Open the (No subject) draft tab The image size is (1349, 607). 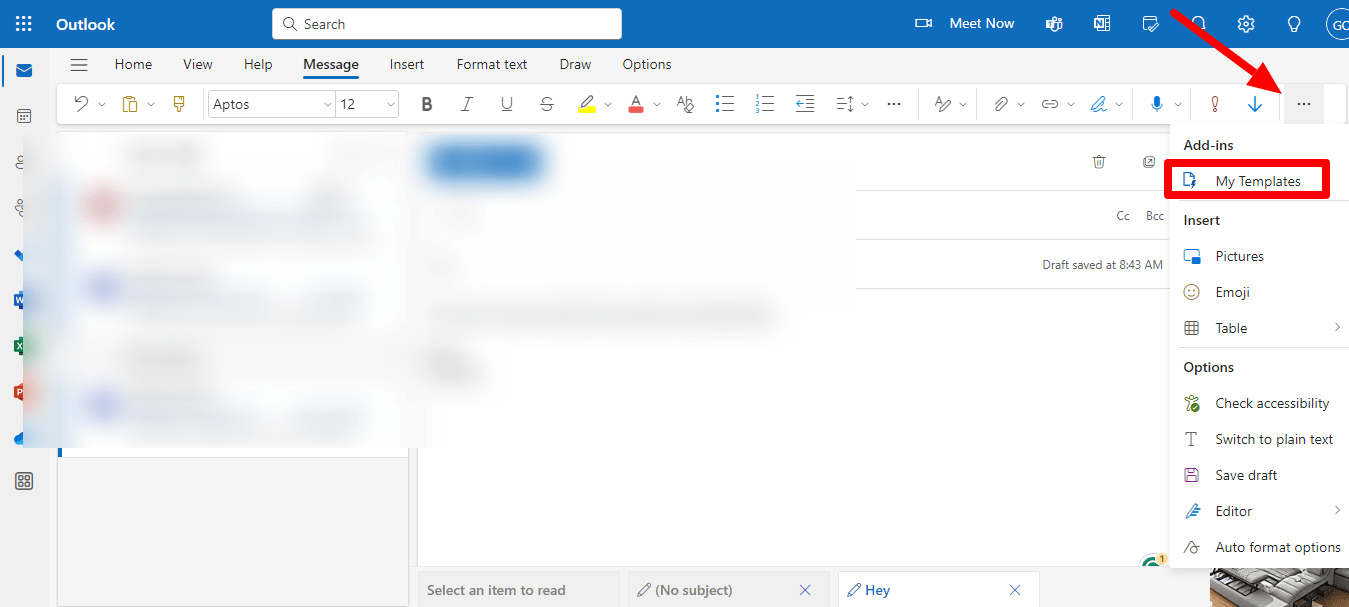coord(694,590)
